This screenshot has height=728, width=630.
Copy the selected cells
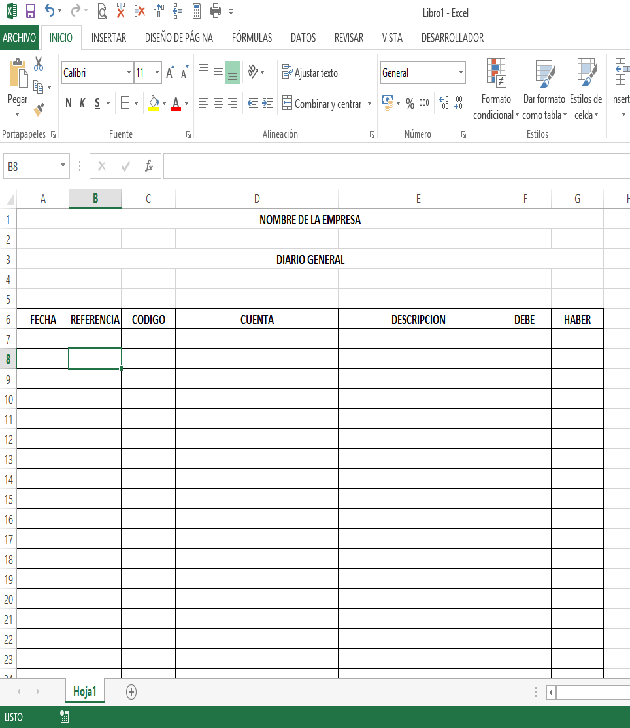tap(38, 87)
